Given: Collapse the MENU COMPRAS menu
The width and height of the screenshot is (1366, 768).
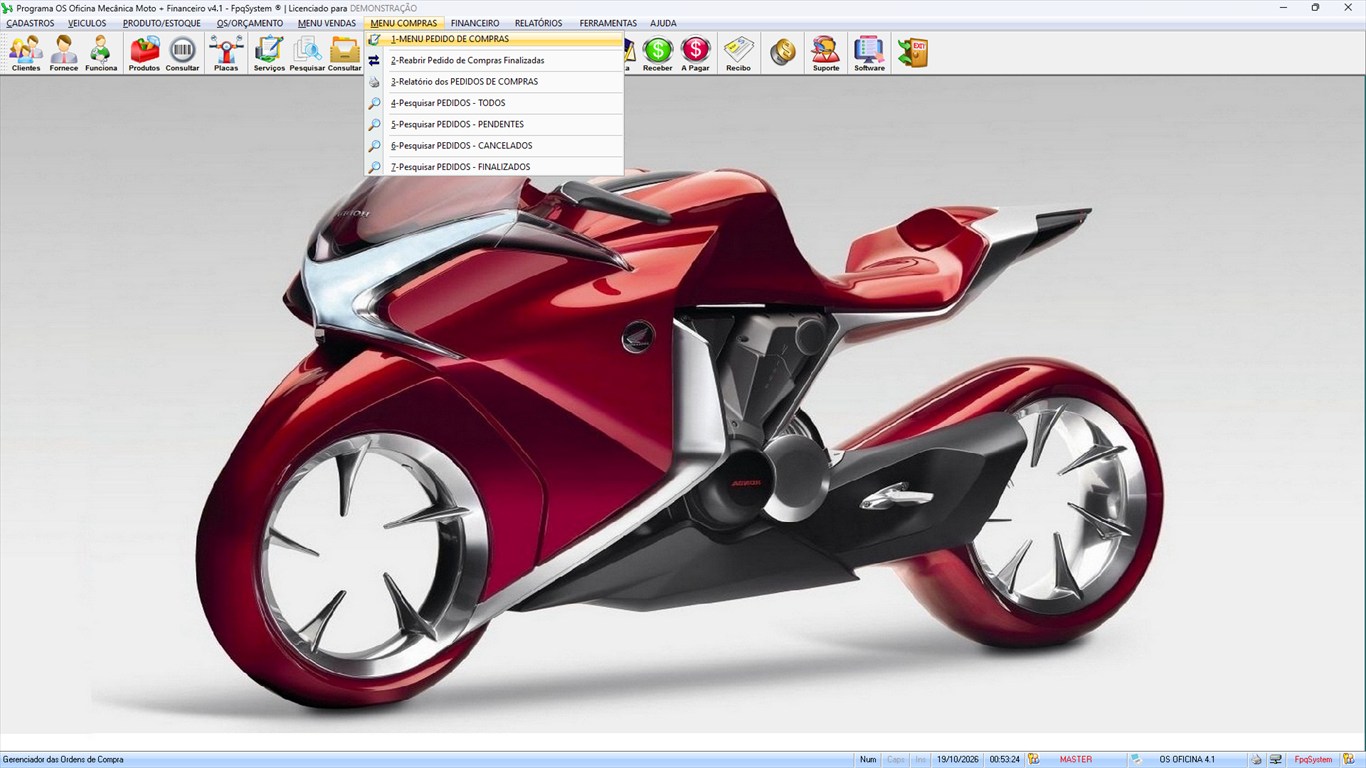Looking at the screenshot, I should tap(404, 23).
